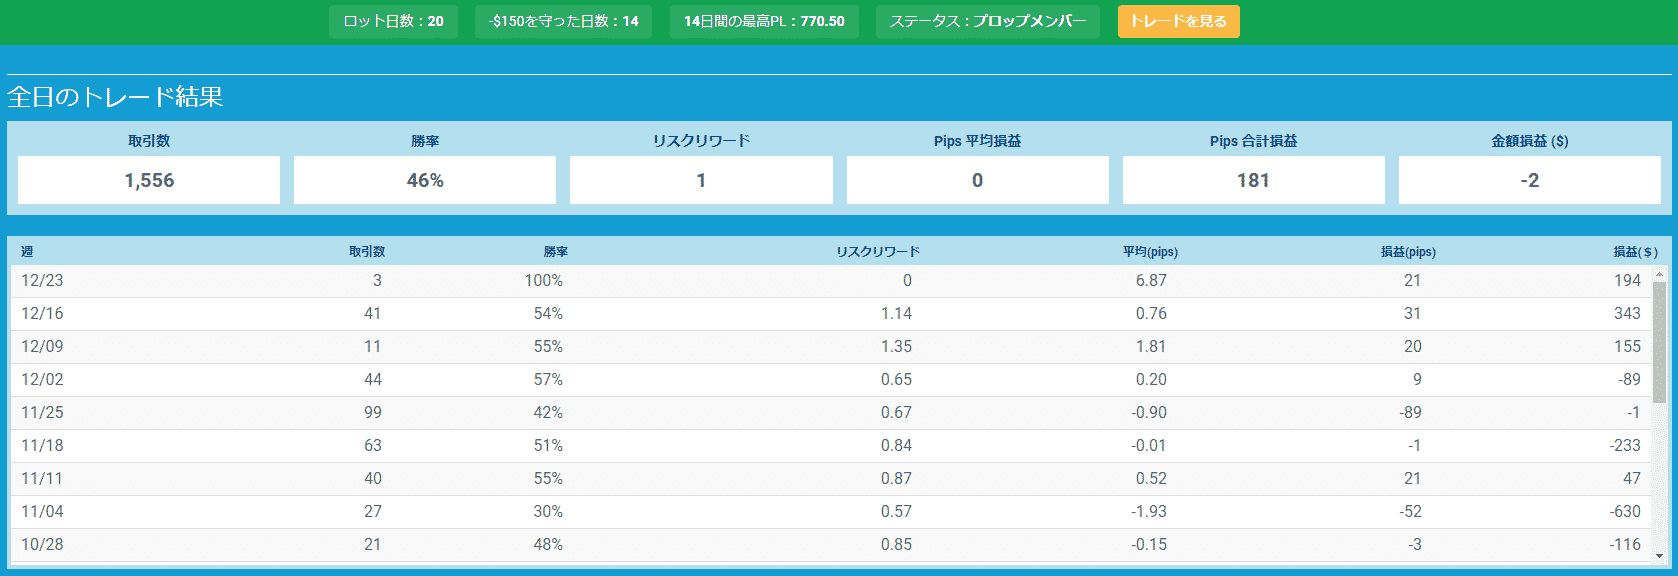This screenshot has height=576, width=1678.
Task: Click the 48% win rate in 10/28 row
Action: coord(548,545)
